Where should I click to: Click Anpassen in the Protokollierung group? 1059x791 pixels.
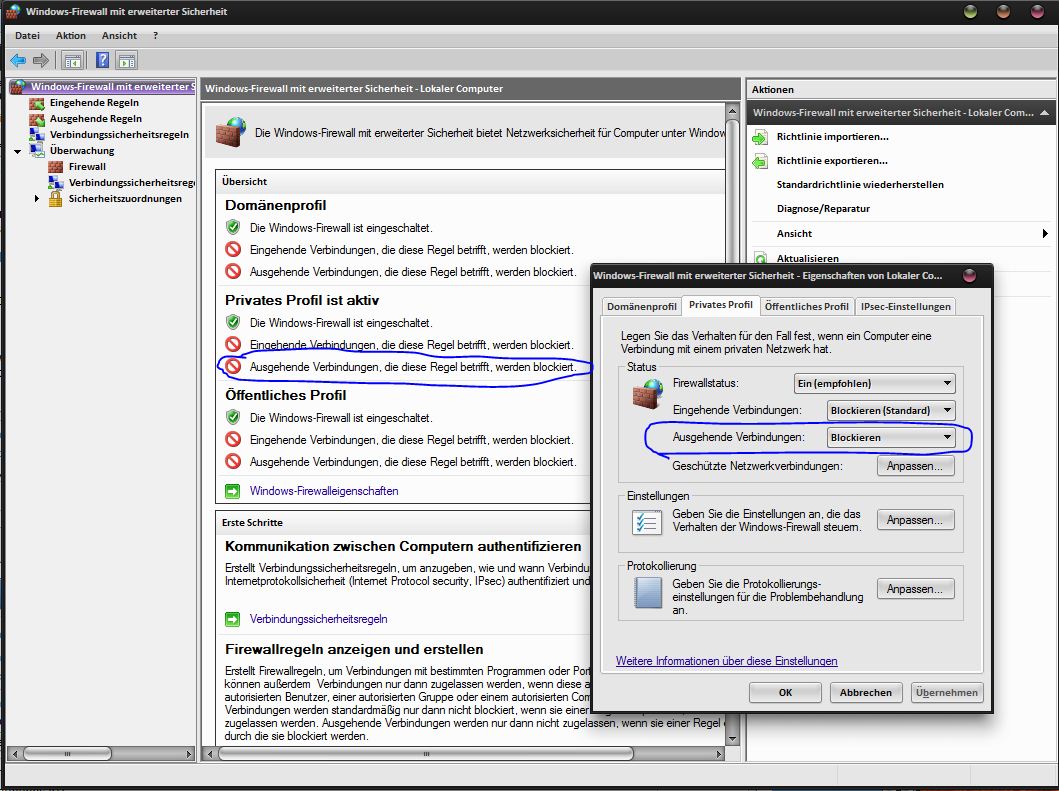(915, 589)
